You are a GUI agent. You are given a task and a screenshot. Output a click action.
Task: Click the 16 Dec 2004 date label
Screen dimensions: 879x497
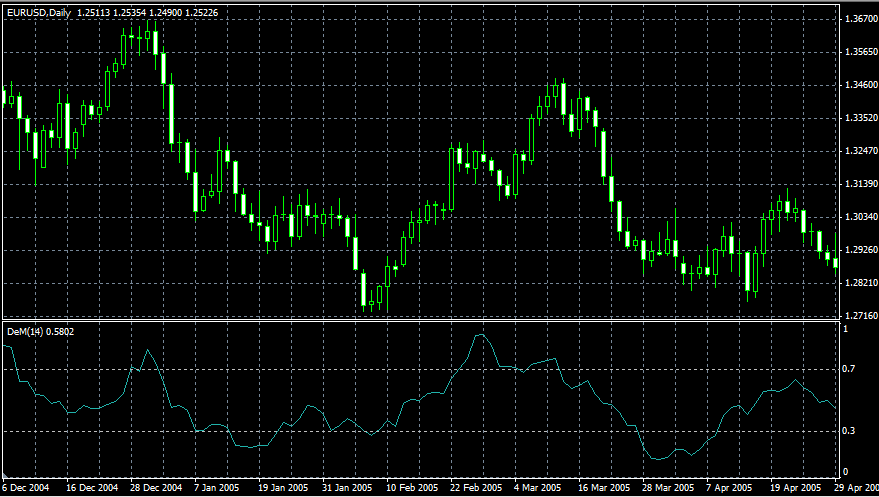coord(92,487)
